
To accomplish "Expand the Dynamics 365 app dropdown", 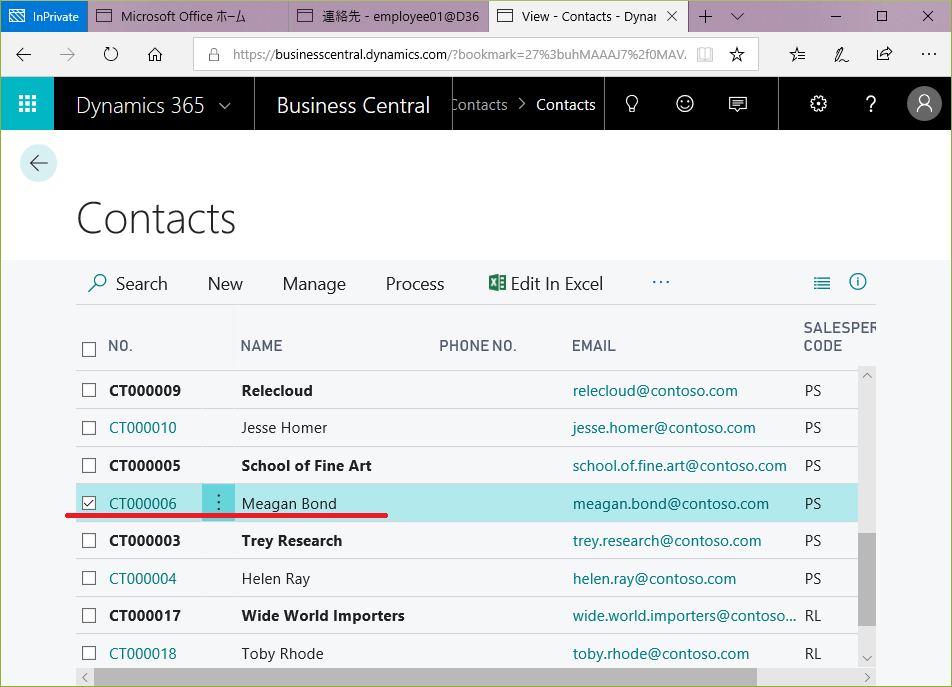I will point(225,106).
